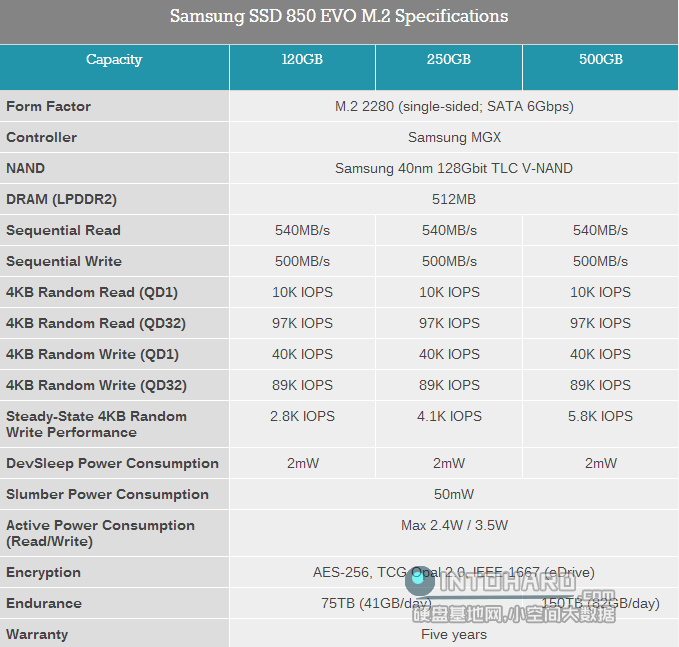Image resolution: width=679 pixels, height=647 pixels.
Task: Click '2mW' in the 120GB column
Action: [303, 463]
